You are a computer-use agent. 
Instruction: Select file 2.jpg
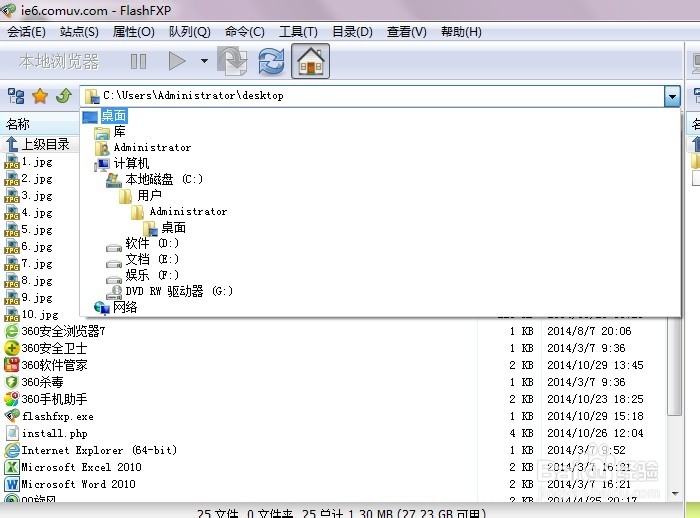(x=37, y=179)
